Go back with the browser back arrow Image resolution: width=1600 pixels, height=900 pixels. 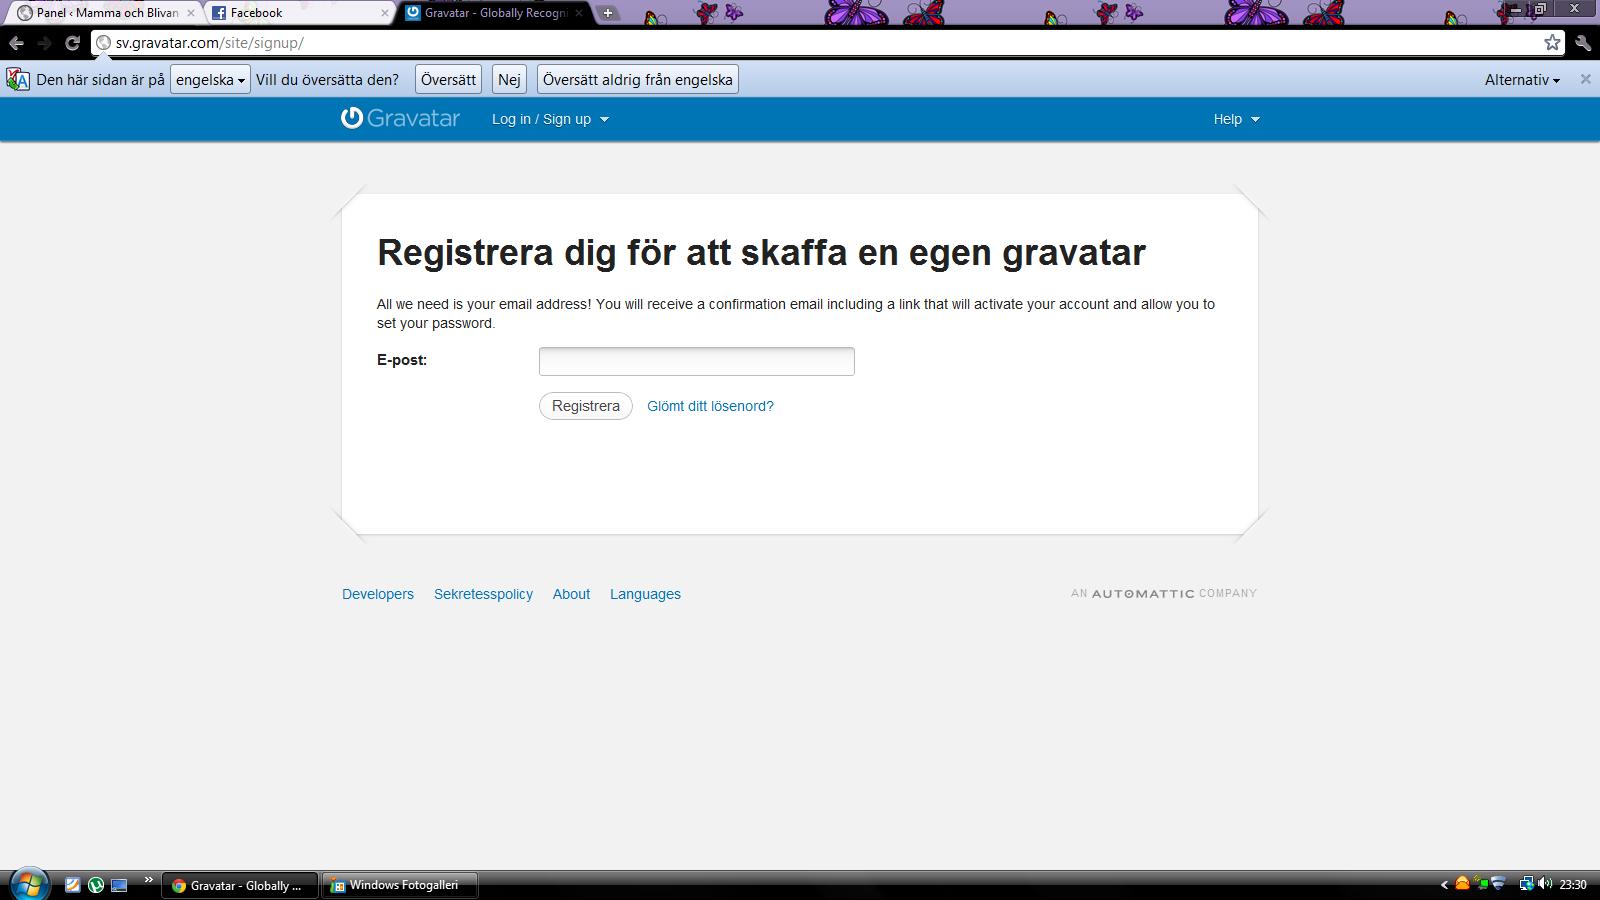pyautogui.click(x=16, y=43)
